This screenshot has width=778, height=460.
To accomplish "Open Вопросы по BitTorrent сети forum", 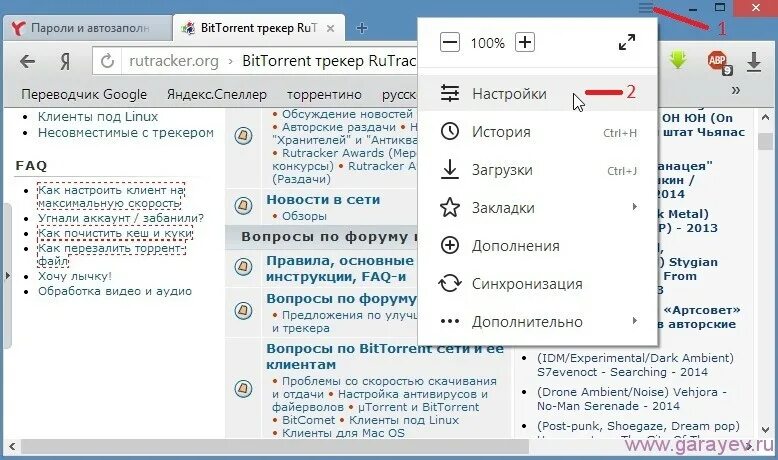I will pos(385,356).
